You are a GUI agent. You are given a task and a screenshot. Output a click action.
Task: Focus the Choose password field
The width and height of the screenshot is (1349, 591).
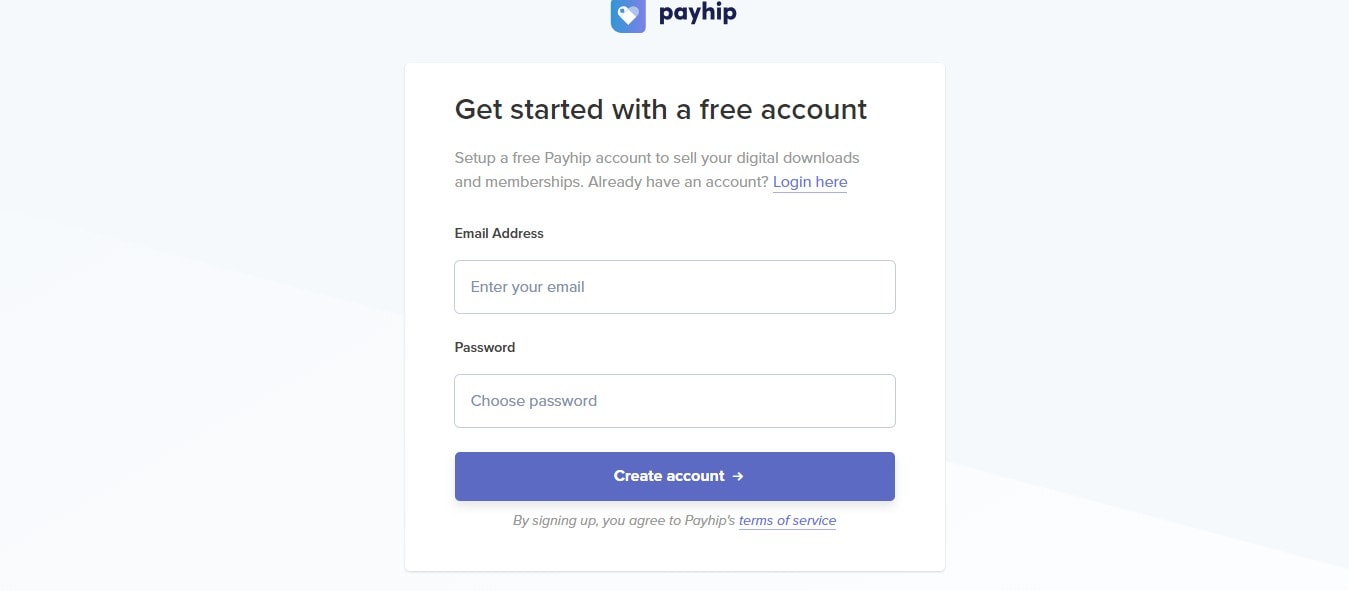point(675,401)
